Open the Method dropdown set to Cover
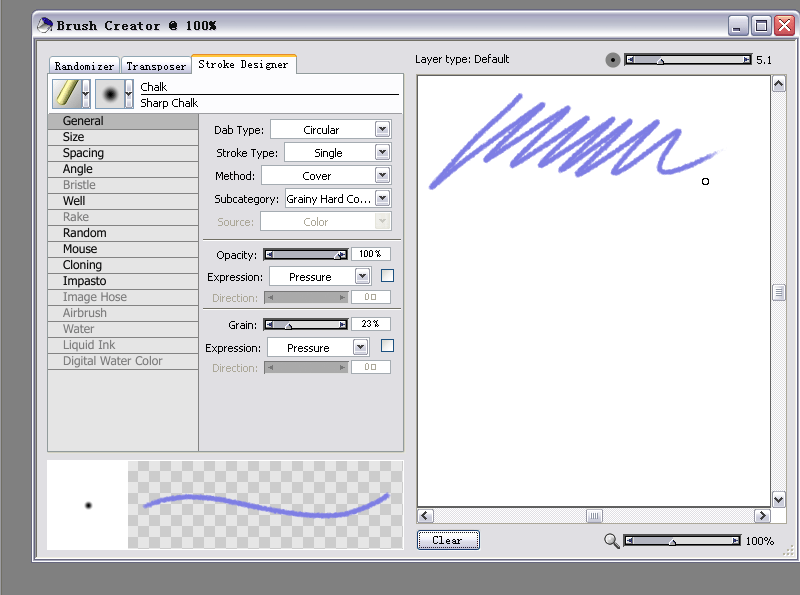The image size is (800, 595). click(x=382, y=175)
